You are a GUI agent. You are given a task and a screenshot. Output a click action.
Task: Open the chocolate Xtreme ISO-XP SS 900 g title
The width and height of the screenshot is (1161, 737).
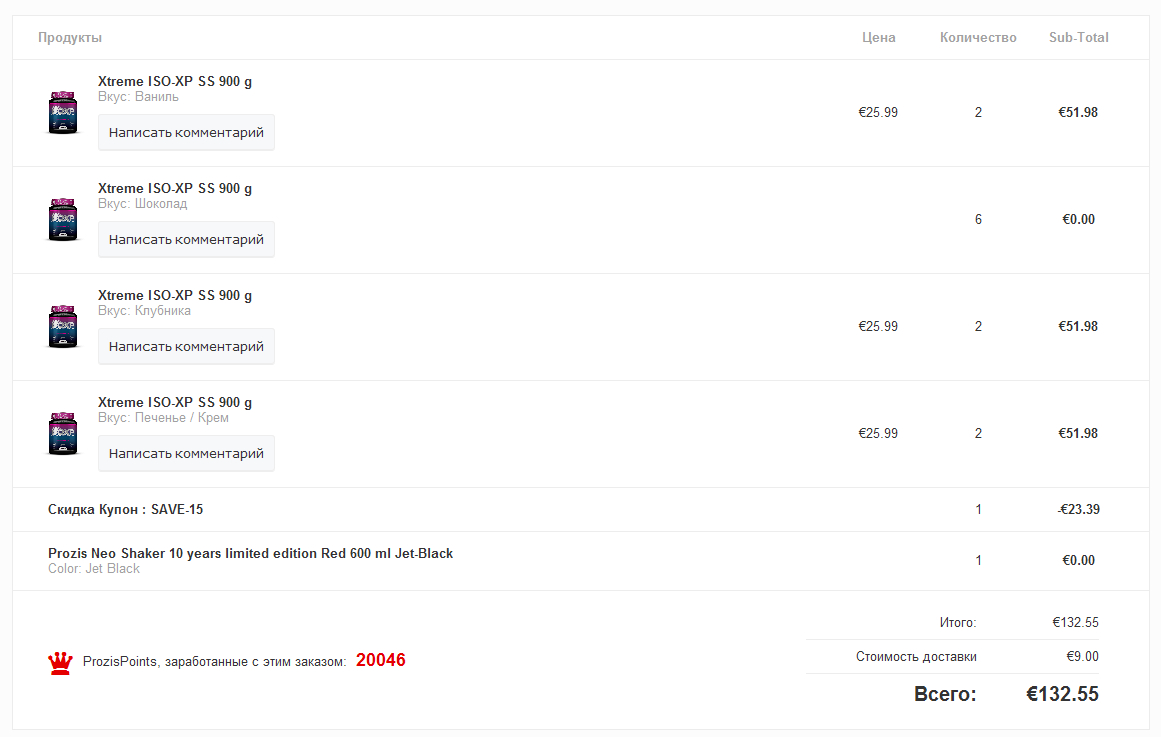[x=175, y=188]
